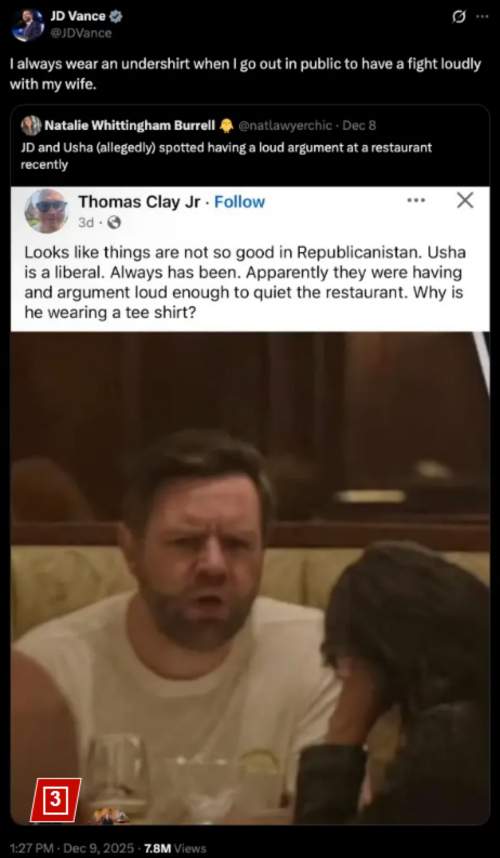Viewport: 500px width, 858px height.
Task: Click the Grok icon beside the more menu
Action: click(458, 17)
